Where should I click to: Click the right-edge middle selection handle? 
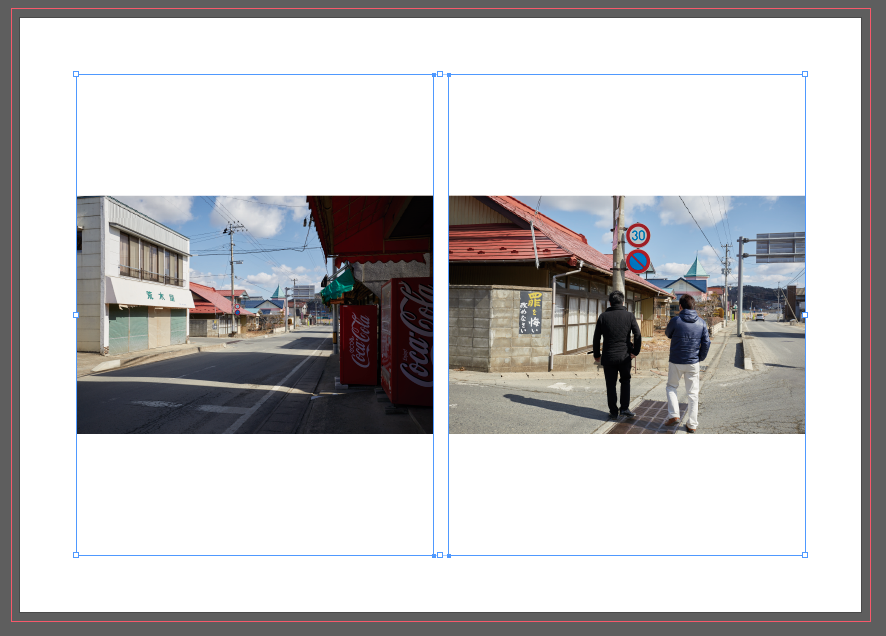[x=805, y=315]
